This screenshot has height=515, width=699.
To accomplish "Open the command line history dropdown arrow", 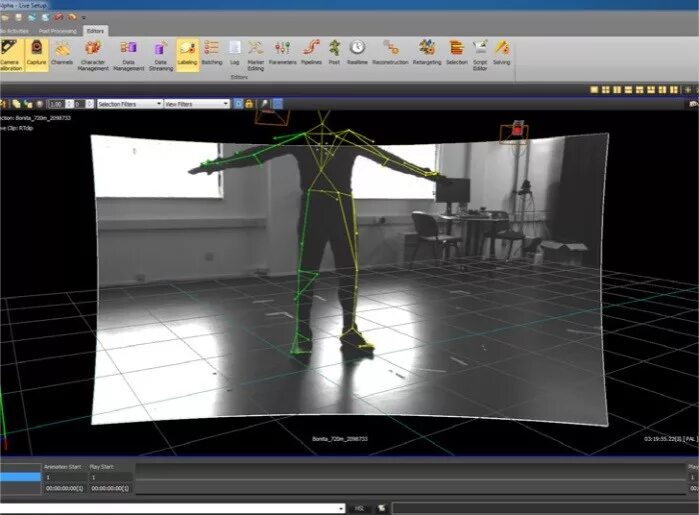I will pos(341,508).
